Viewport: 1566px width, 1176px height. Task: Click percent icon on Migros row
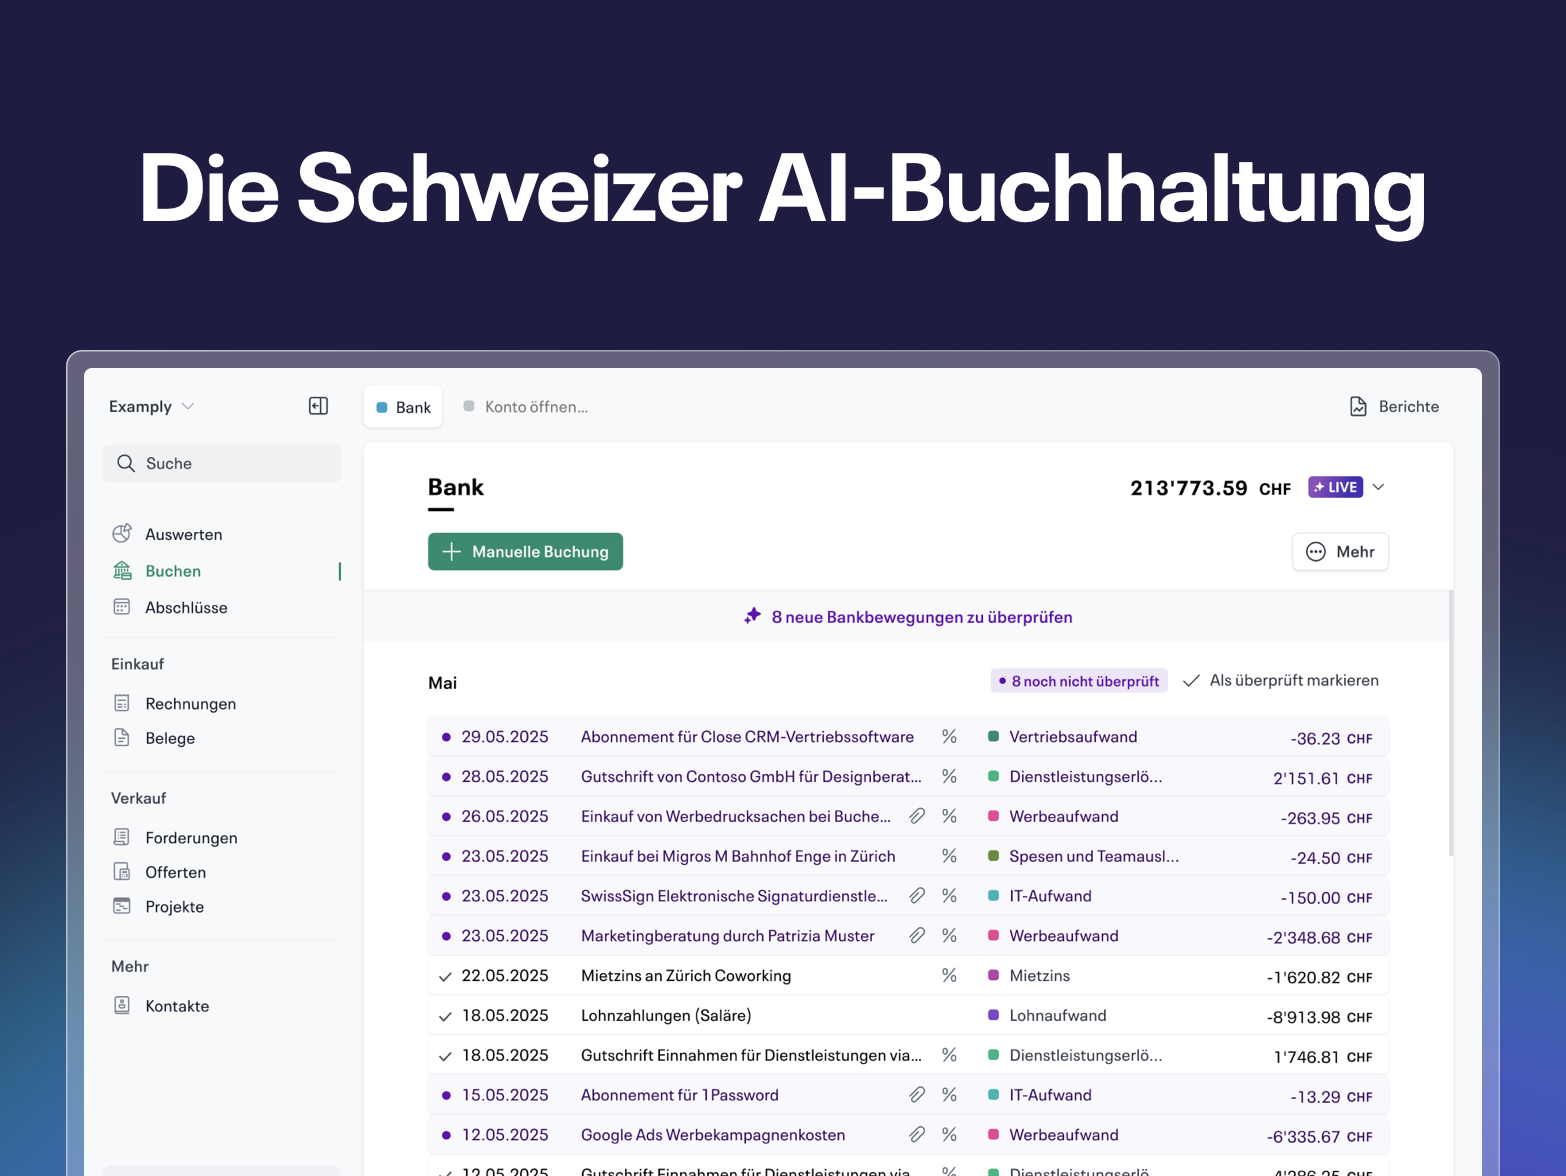coord(949,856)
